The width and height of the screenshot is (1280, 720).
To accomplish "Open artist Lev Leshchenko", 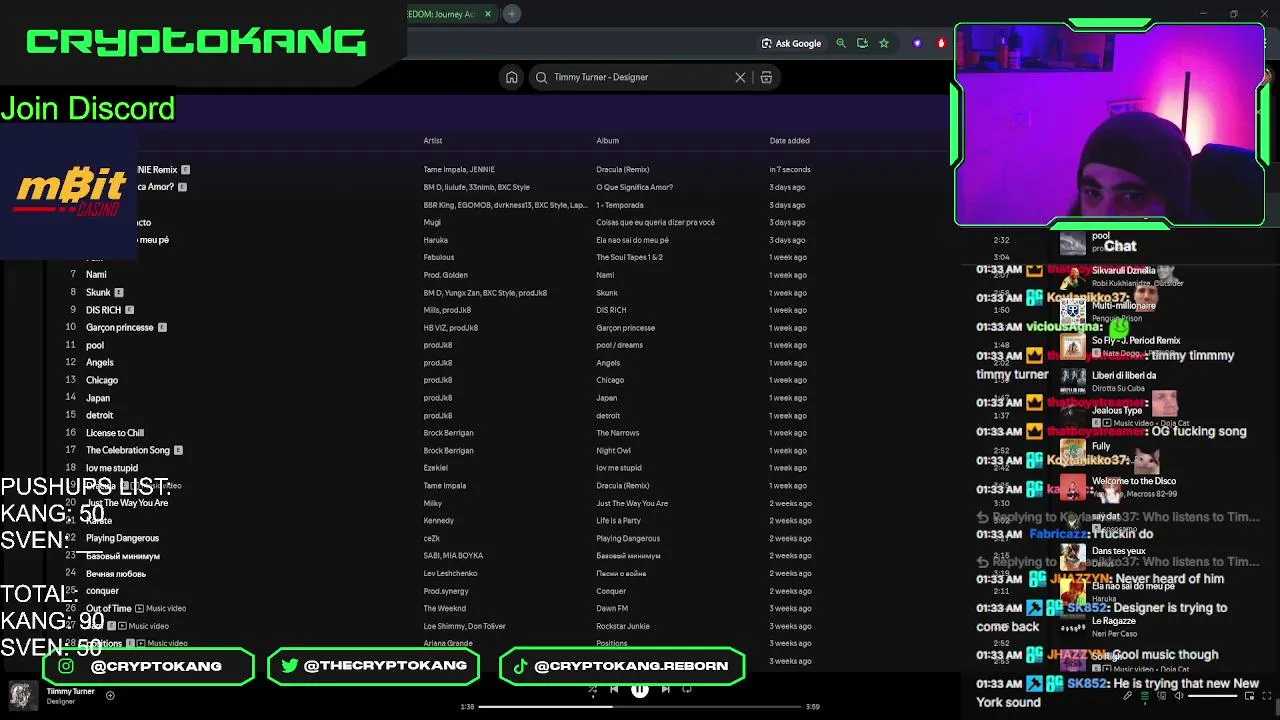I will pos(450,574).
